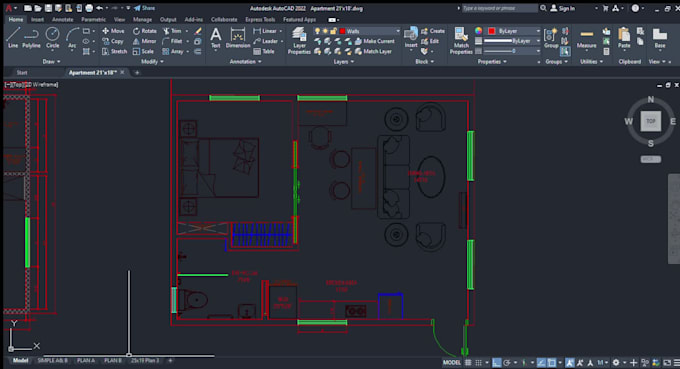Toggle MODEL space button in status bar
This screenshot has width=680, height=369.
click(x=451, y=362)
